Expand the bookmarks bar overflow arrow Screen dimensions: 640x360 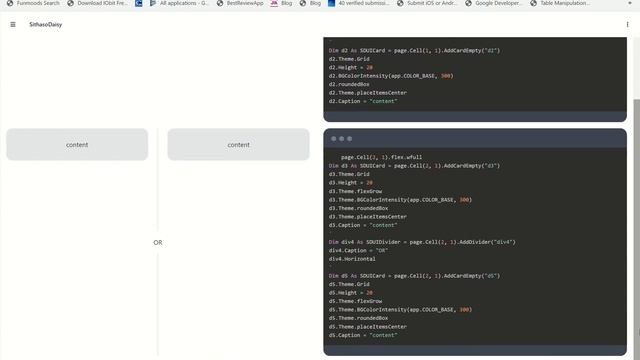point(630,3)
